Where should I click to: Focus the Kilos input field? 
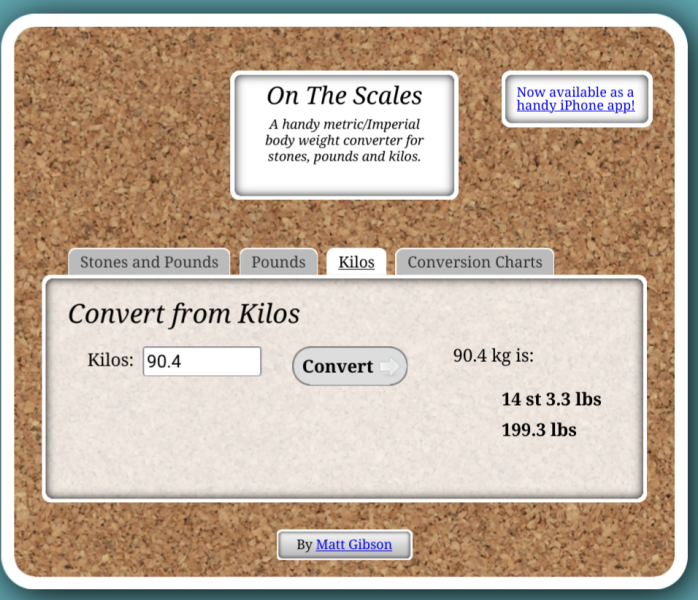click(202, 362)
